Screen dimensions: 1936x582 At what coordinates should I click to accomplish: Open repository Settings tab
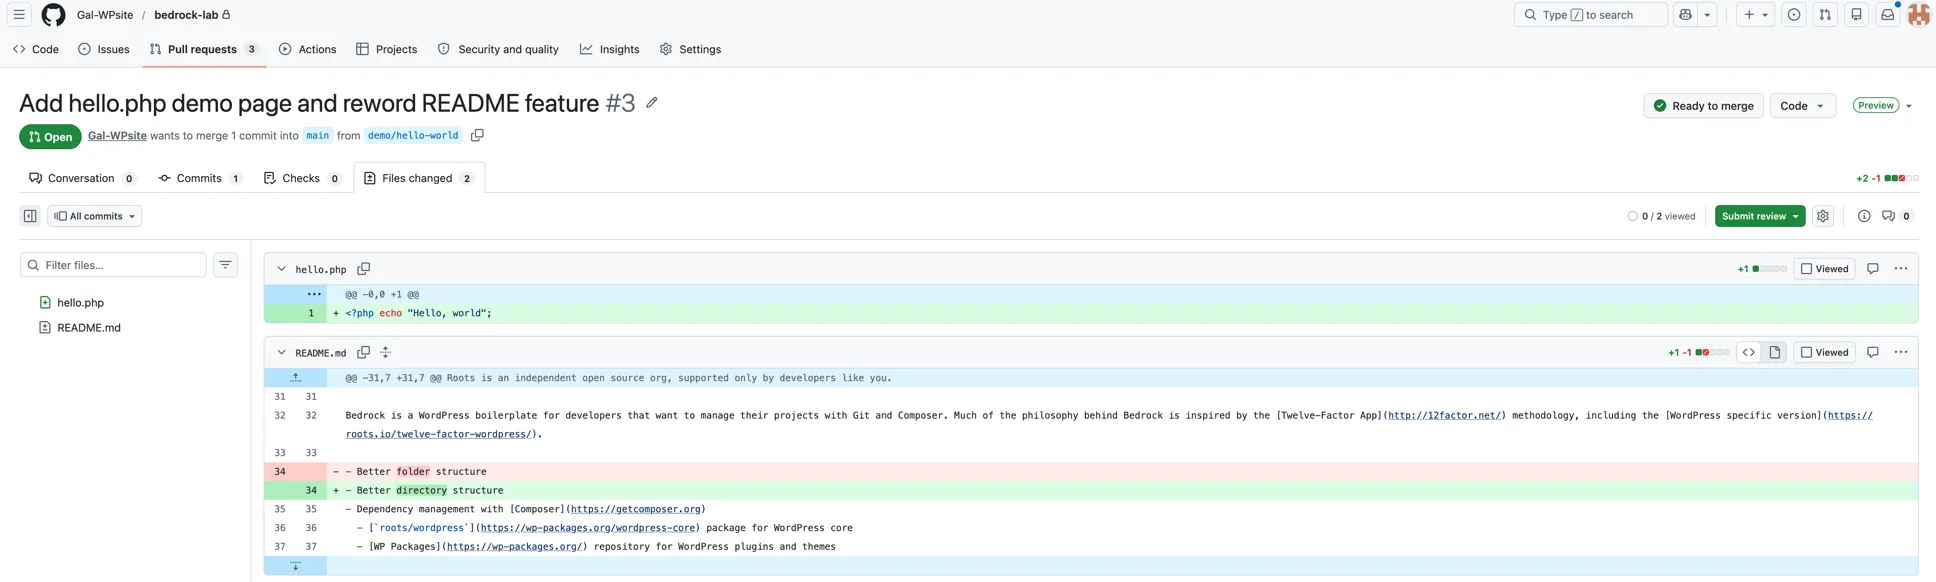(690, 49)
